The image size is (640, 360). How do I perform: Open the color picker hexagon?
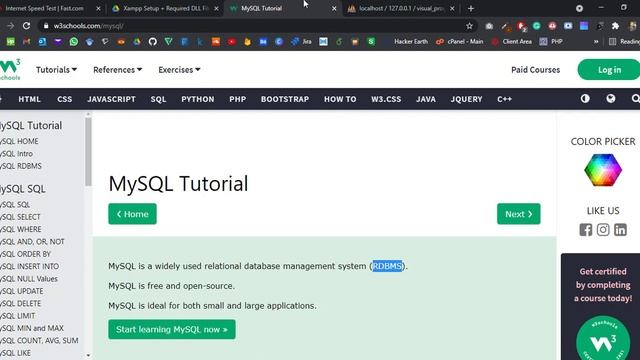click(x=603, y=170)
